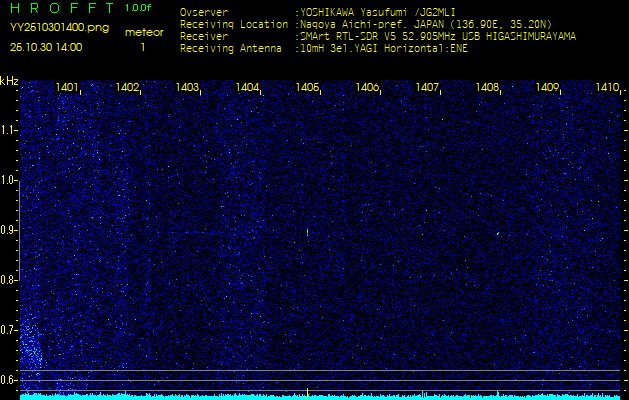Click the 1409 time tick label
This screenshot has height=400, width=629.
548,87
